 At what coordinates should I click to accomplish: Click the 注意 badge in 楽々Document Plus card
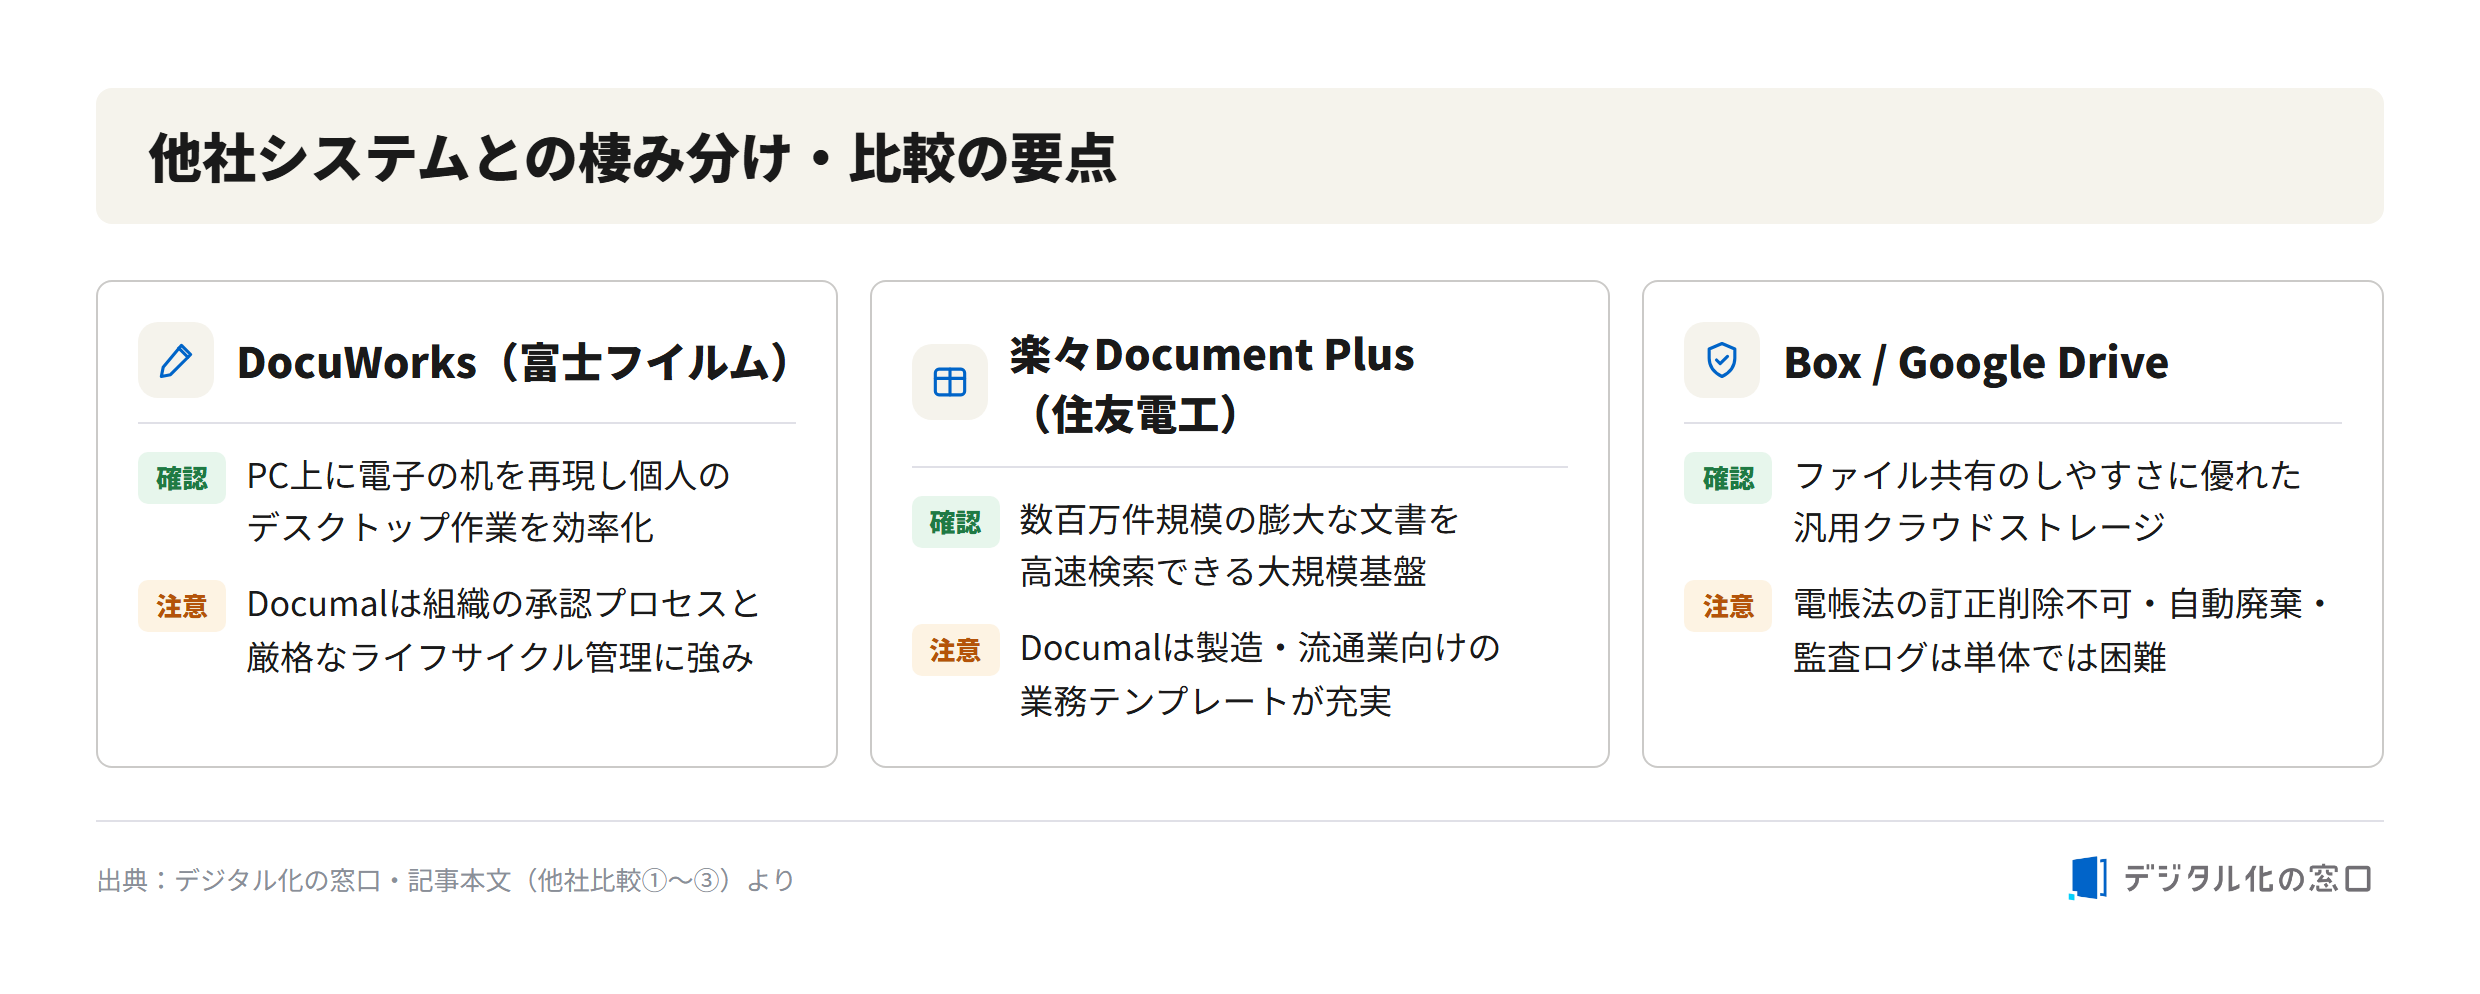(955, 650)
